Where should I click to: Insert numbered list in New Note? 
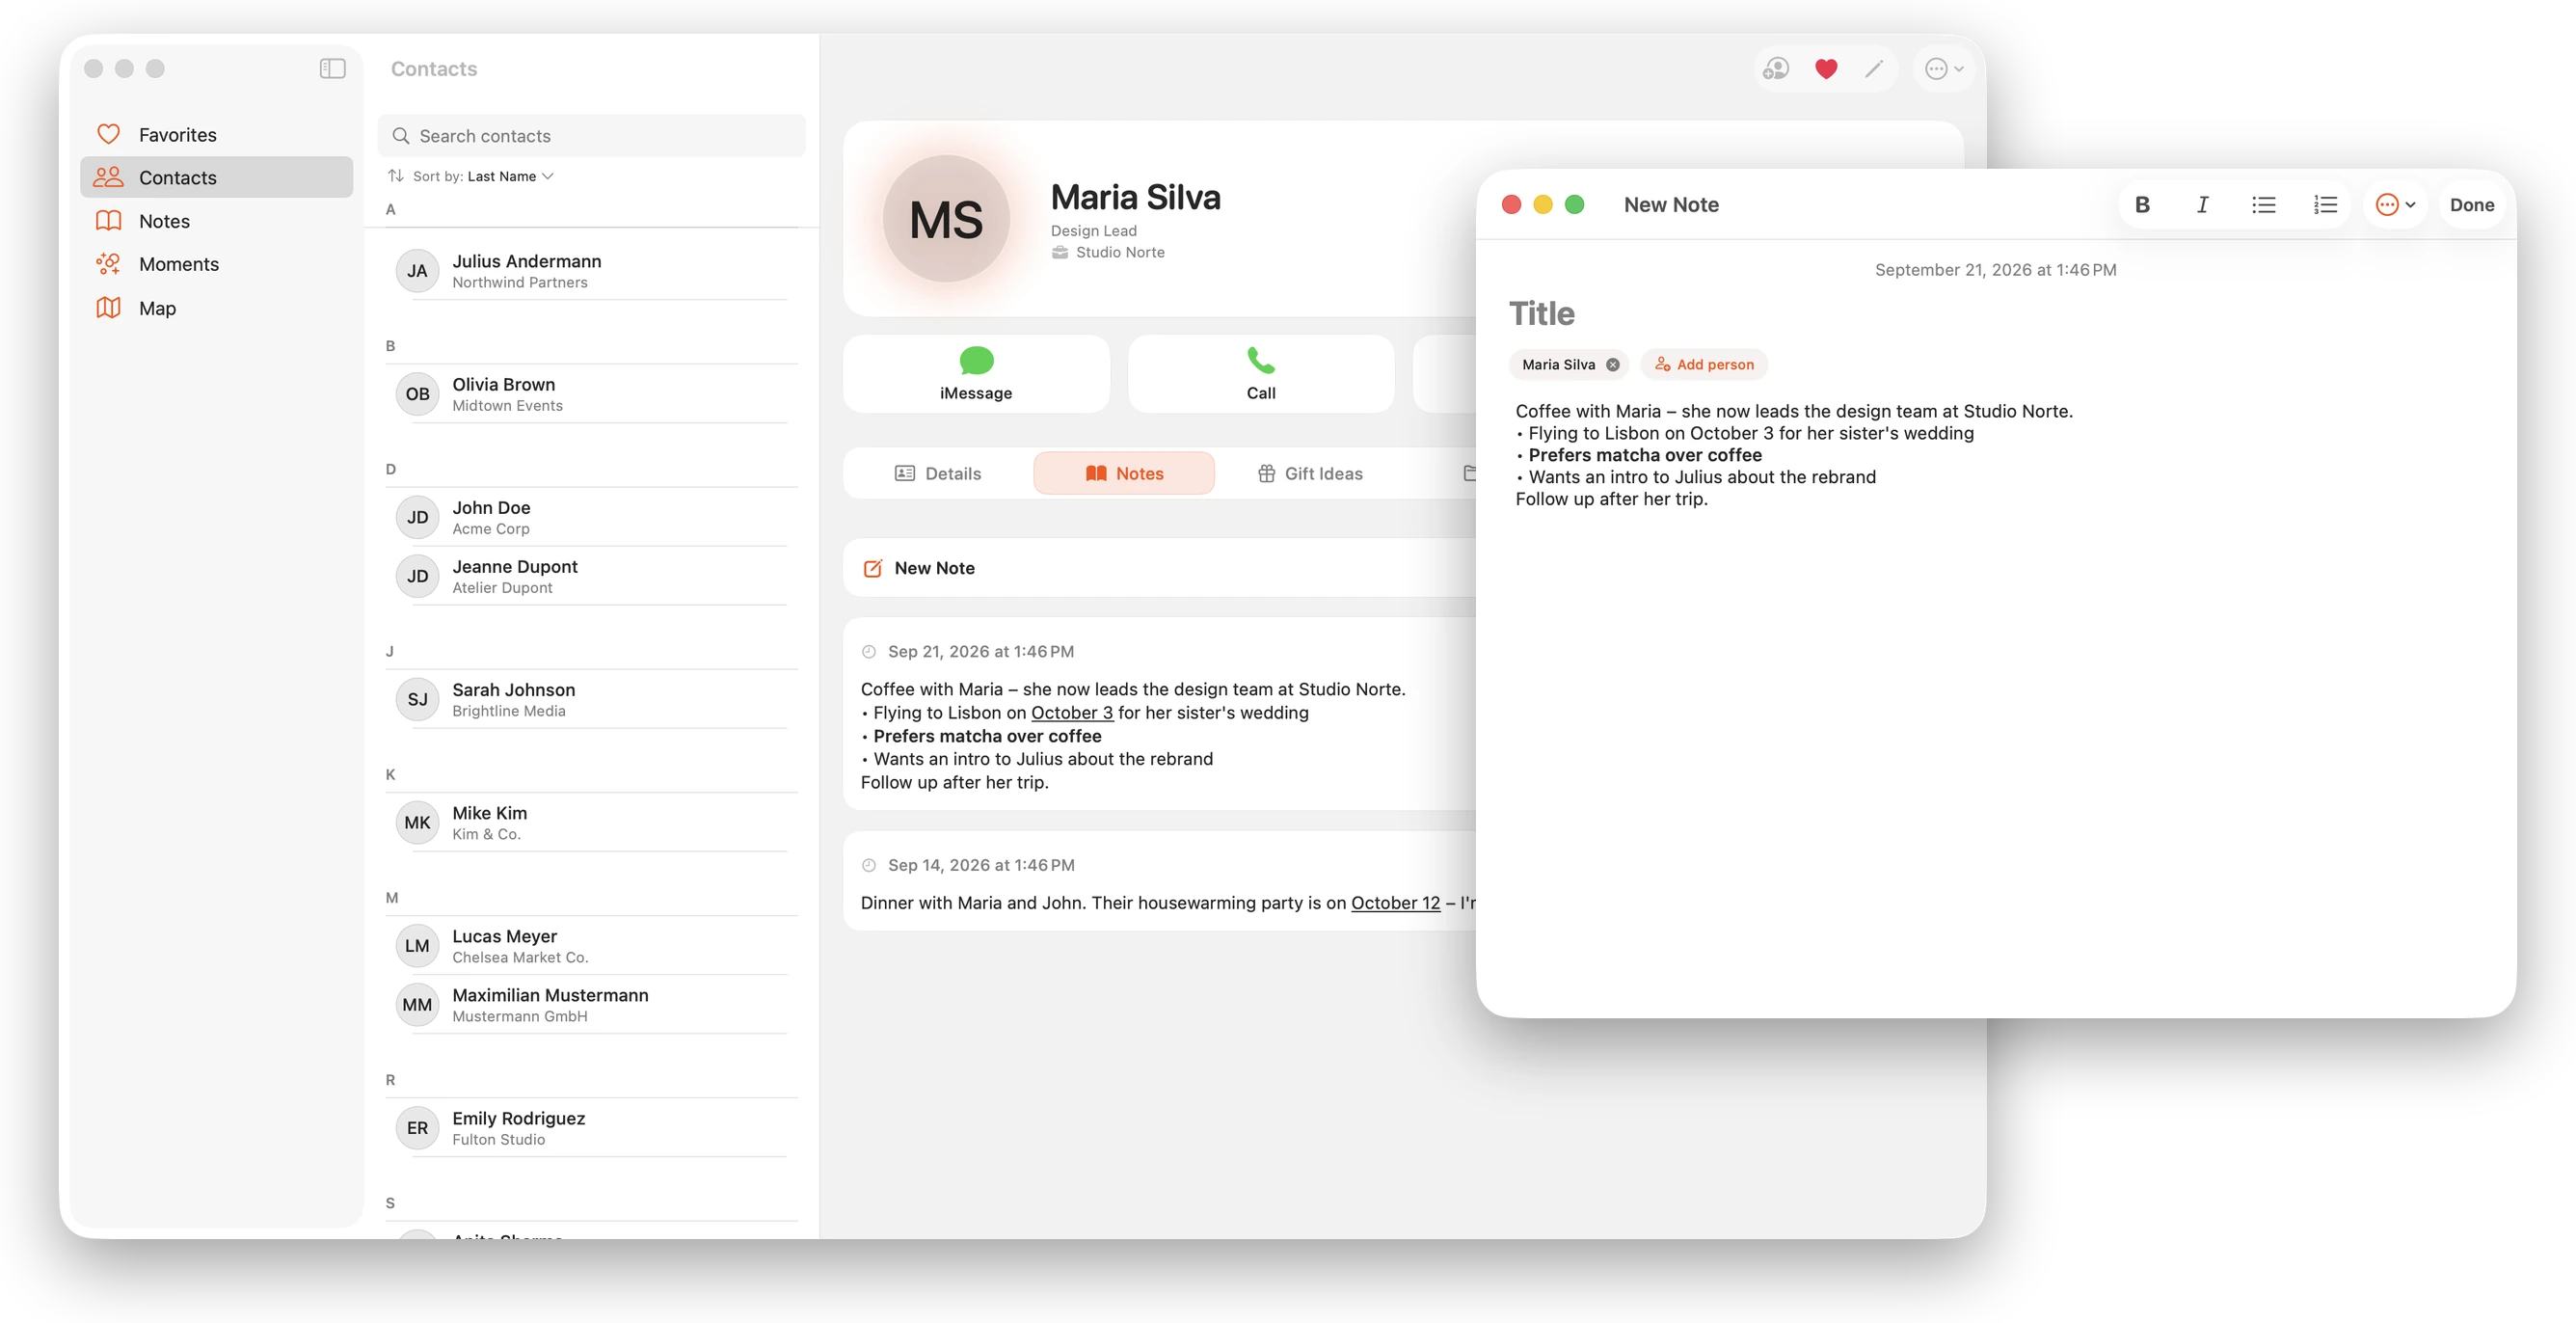click(2325, 205)
